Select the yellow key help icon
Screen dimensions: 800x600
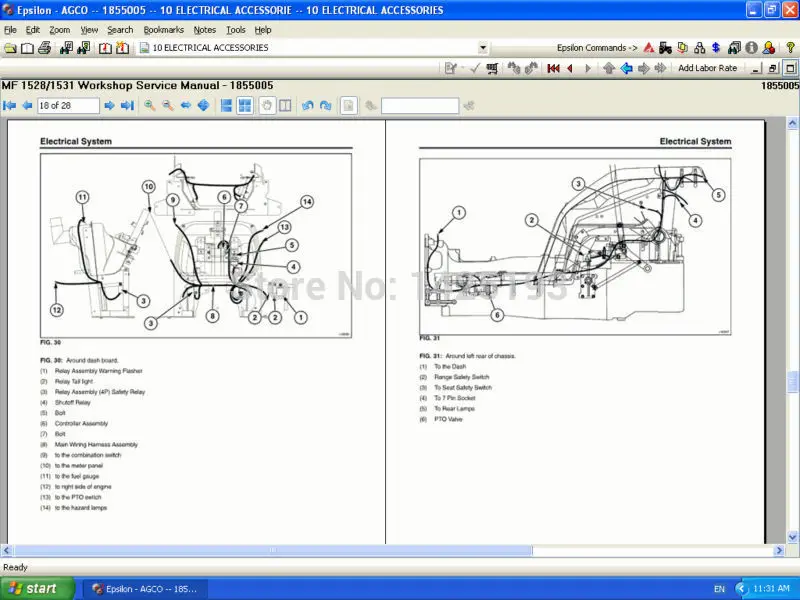tap(790, 47)
